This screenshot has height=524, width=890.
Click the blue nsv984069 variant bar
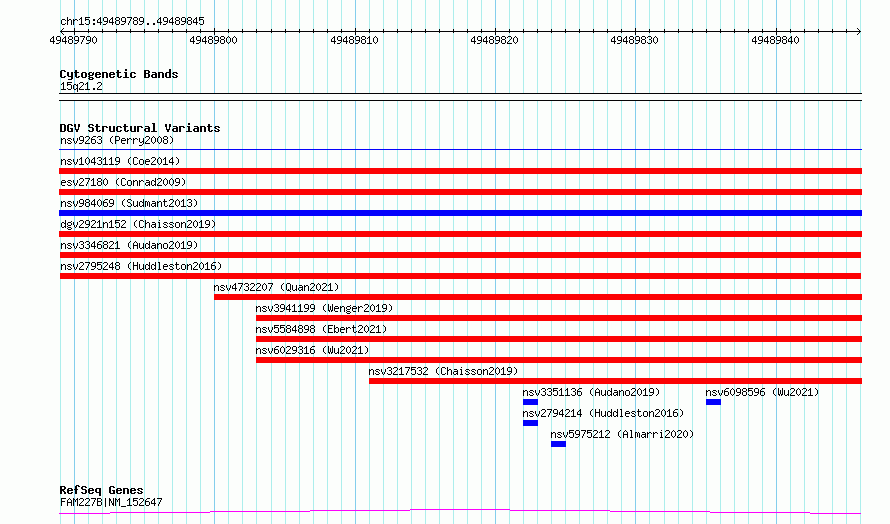pyautogui.click(x=460, y=213)
